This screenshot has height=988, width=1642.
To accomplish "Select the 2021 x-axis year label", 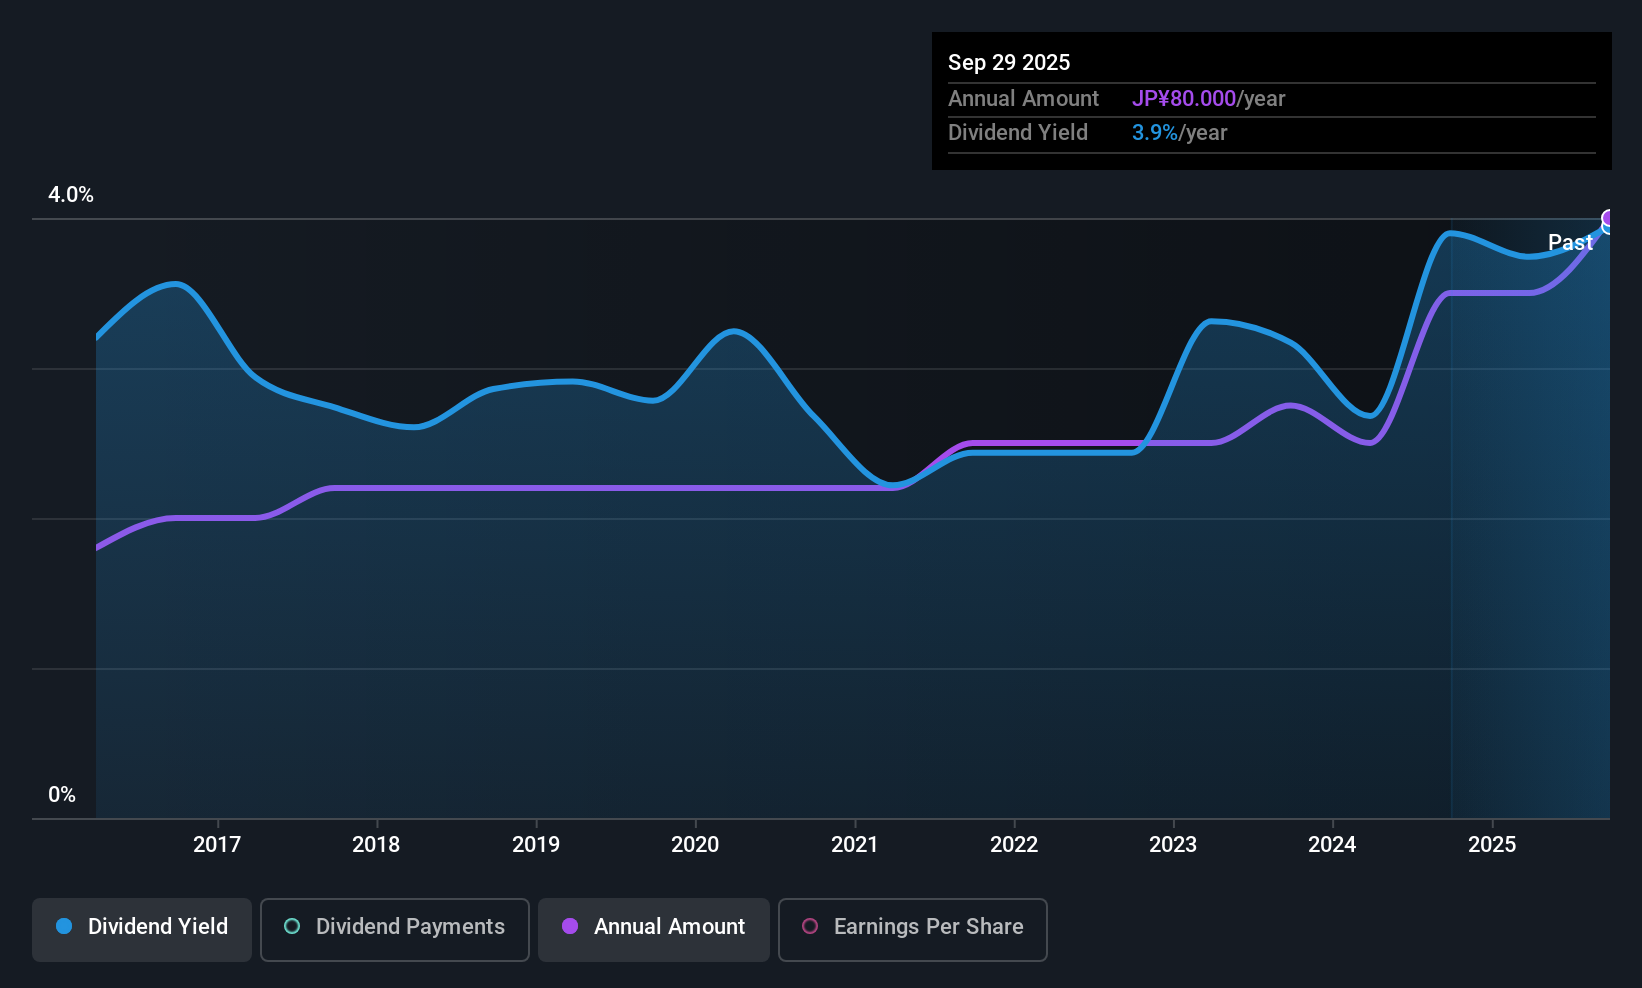I will [855, 845].
